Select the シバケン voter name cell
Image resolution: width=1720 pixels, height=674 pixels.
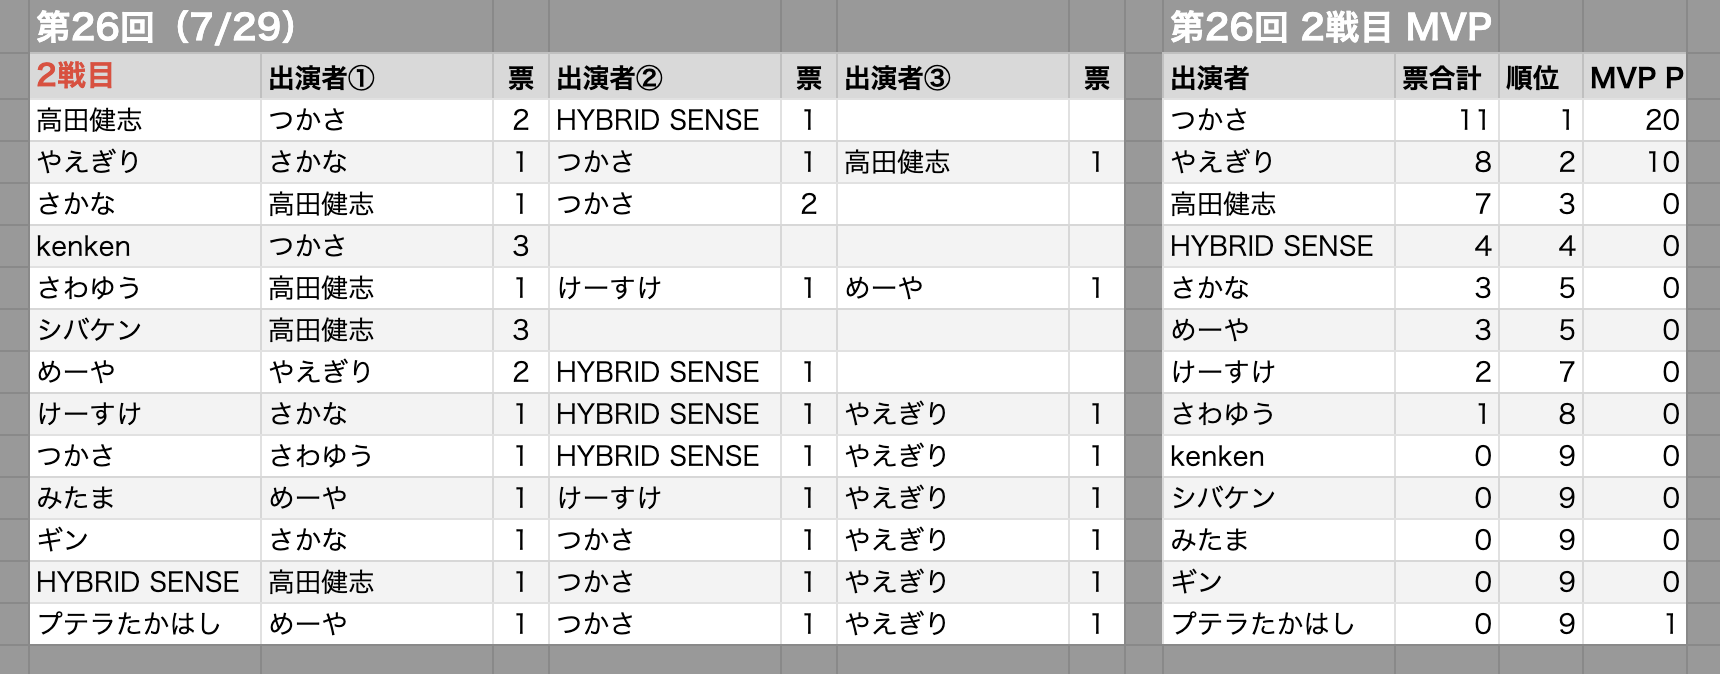(x=146, y=330)
